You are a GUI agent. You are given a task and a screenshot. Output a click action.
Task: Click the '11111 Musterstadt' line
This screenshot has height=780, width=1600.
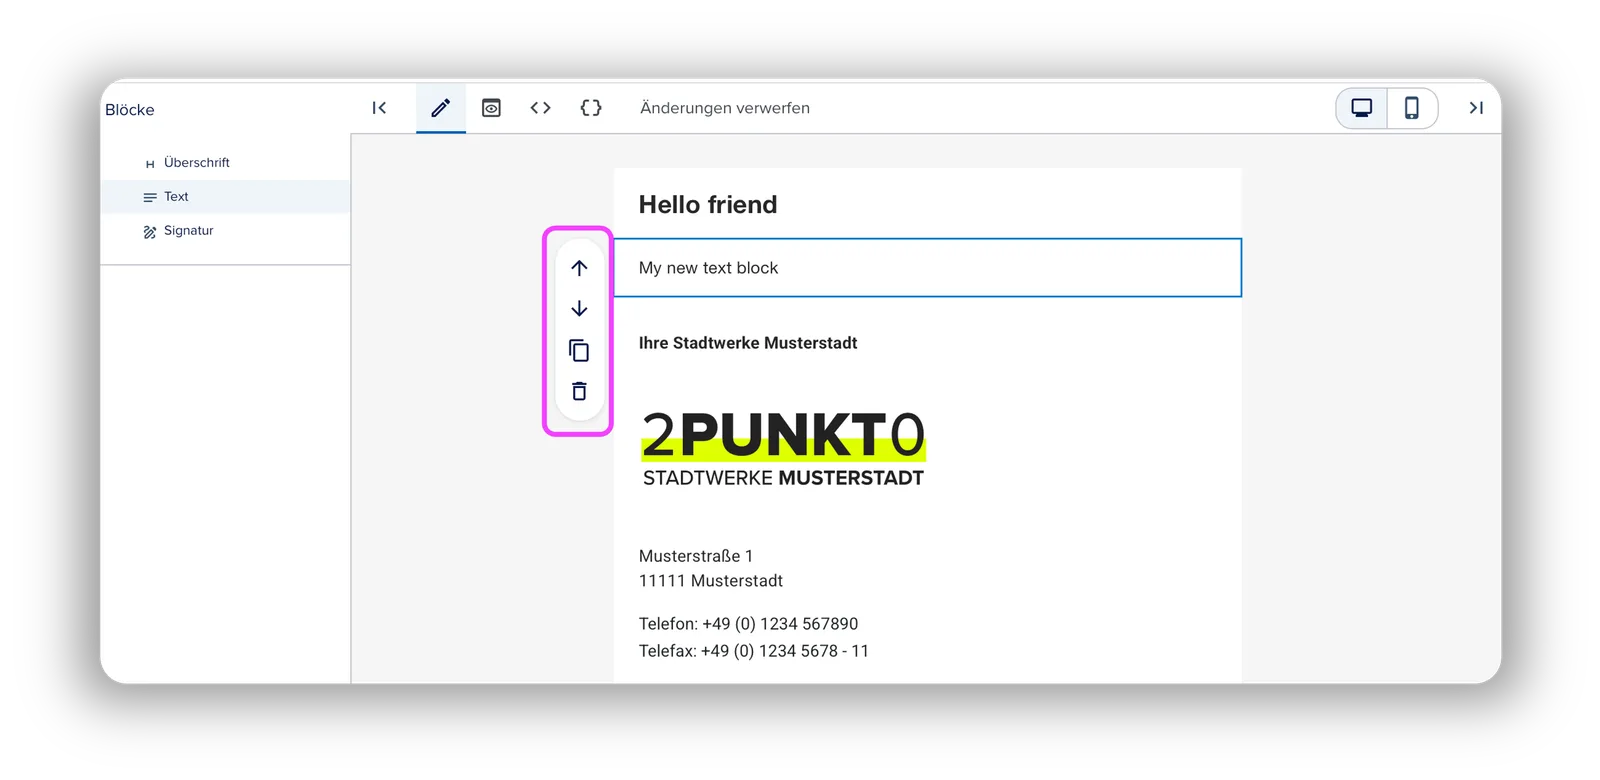pos(711,581)
